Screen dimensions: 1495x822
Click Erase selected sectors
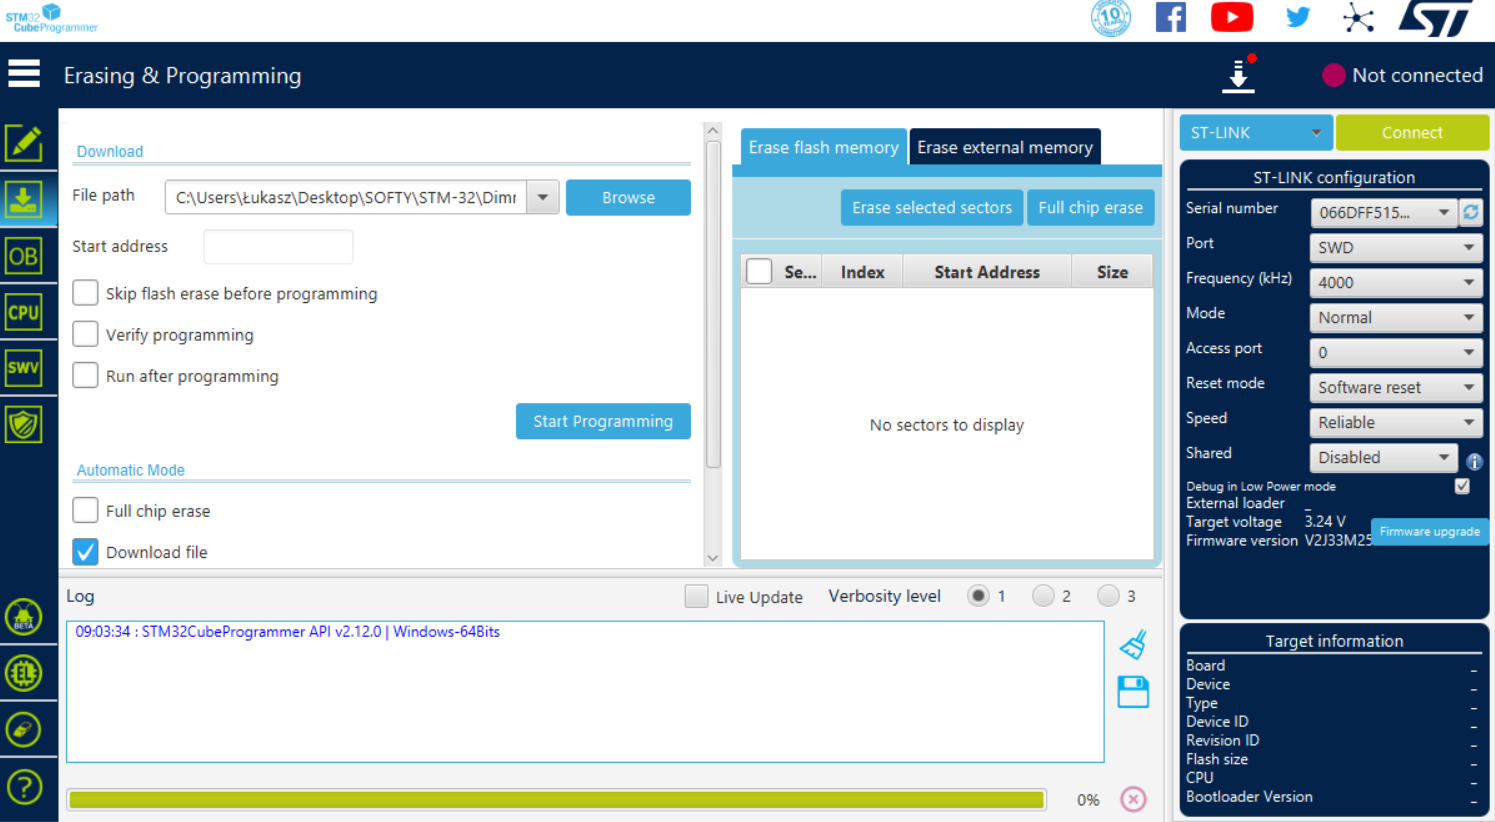tap(932, 207)
